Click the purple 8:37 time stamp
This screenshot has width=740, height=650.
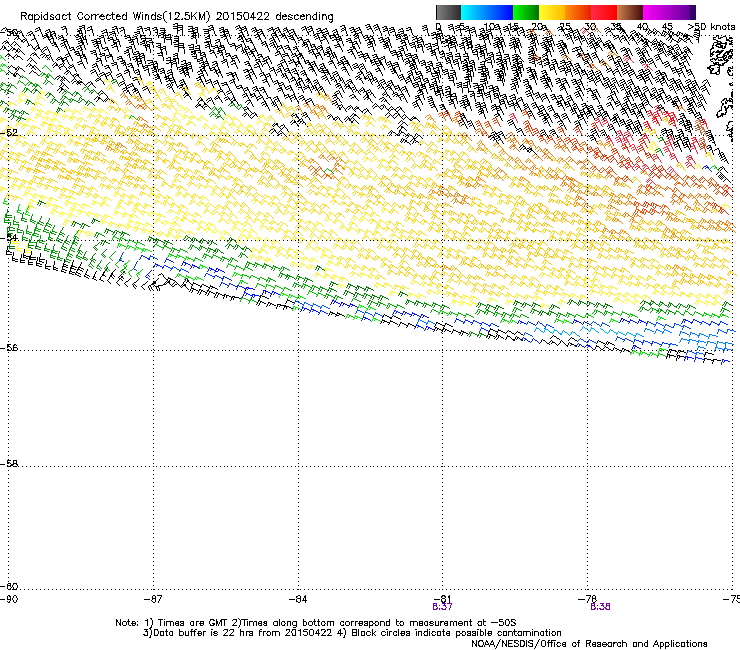[442, 607]
